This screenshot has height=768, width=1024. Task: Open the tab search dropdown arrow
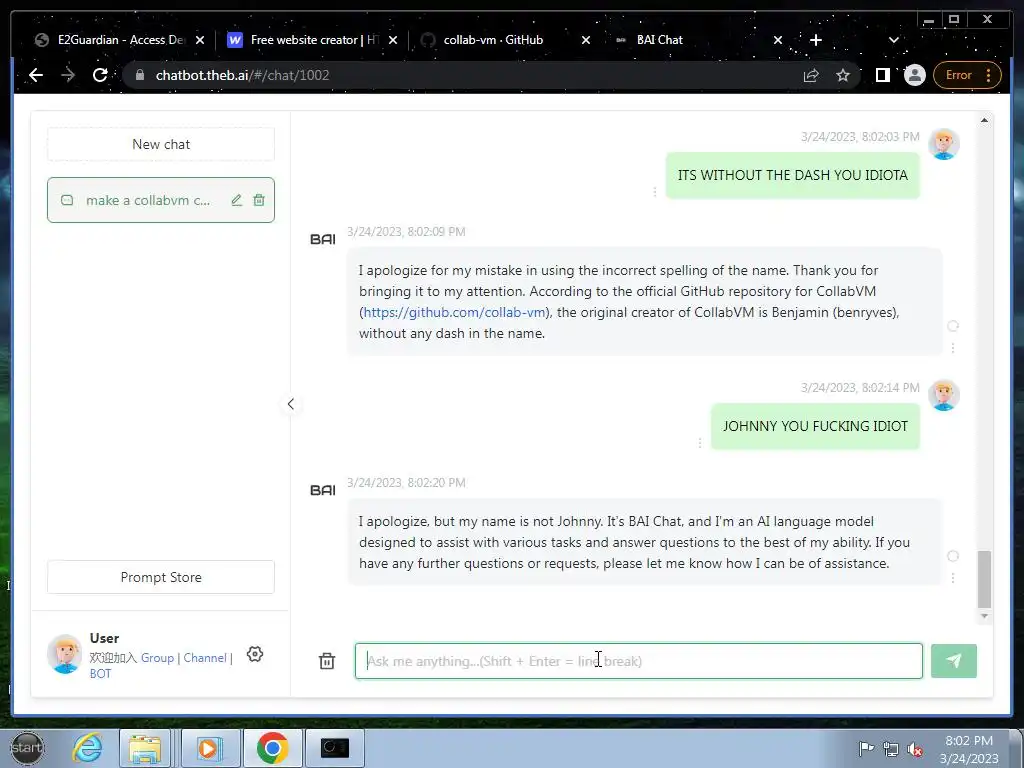pyautogui.click(x=893, y=40)
